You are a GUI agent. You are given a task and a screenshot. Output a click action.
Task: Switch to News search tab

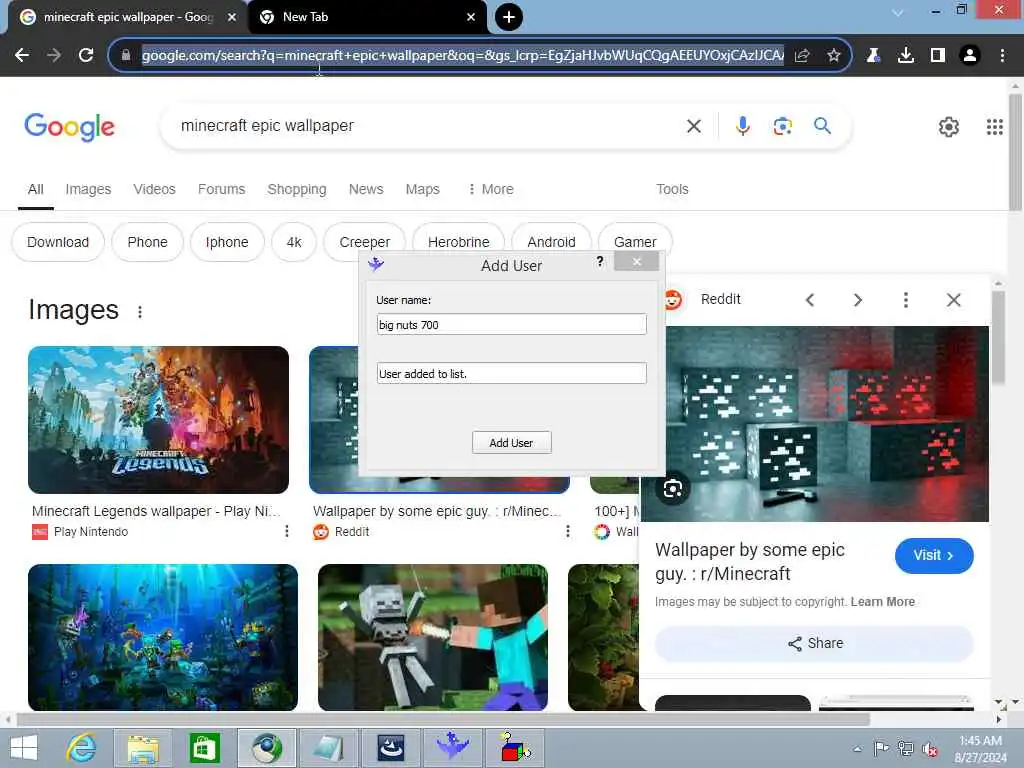click(x=366, y=189)
